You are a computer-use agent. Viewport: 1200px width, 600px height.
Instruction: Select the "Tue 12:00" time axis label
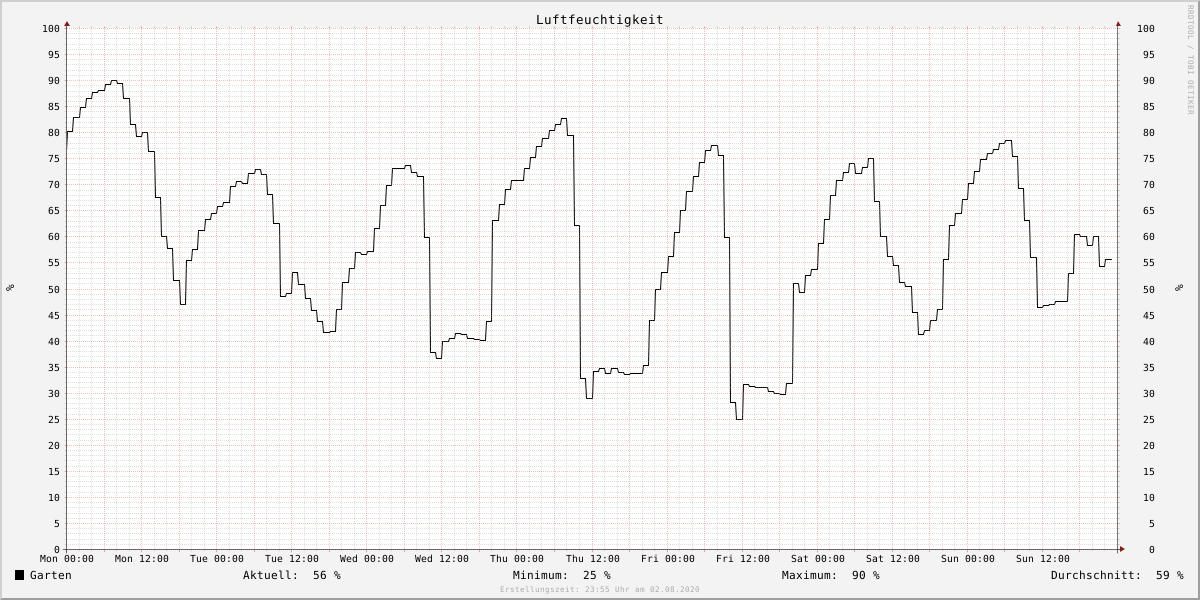tap(292, 559)
